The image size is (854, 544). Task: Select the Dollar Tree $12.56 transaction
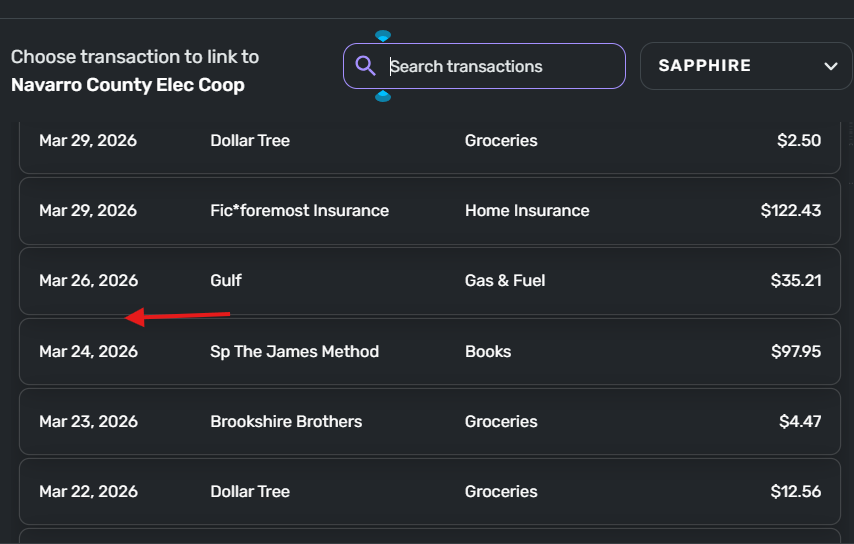(x=429, y=492)
